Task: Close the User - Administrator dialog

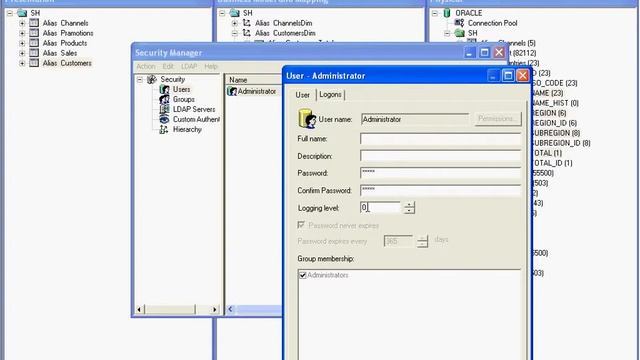Action: [x=522, y=76]
